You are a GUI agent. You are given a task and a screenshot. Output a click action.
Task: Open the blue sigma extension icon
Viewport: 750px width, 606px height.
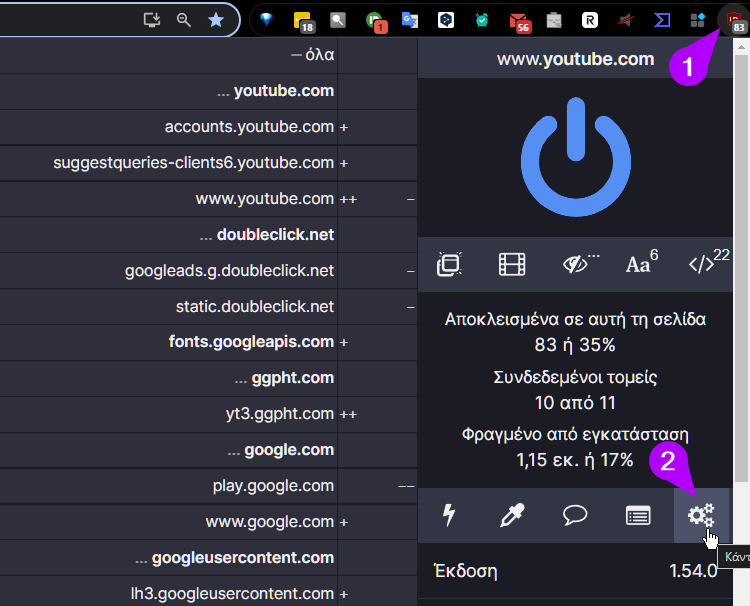coord(662,20)
